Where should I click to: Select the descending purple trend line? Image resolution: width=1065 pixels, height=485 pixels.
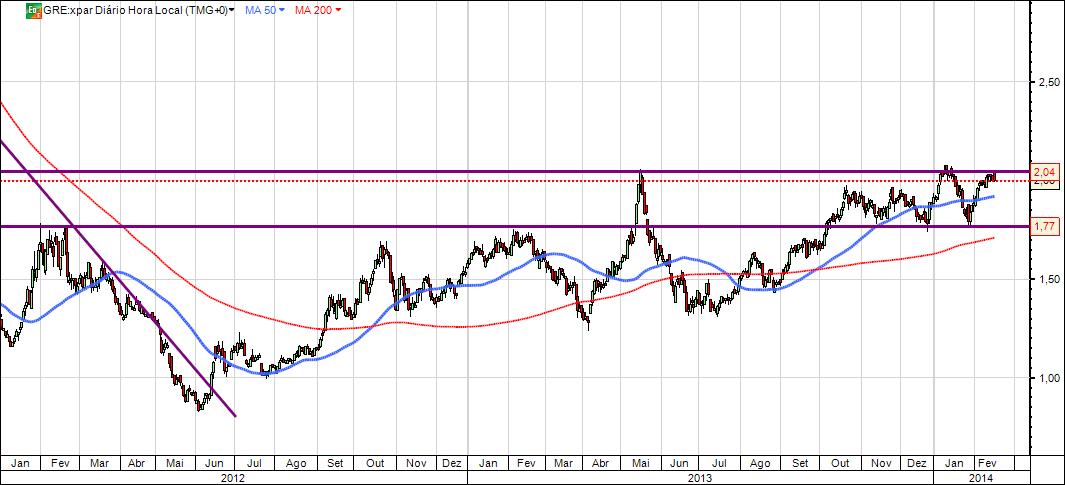coord(118,278)
